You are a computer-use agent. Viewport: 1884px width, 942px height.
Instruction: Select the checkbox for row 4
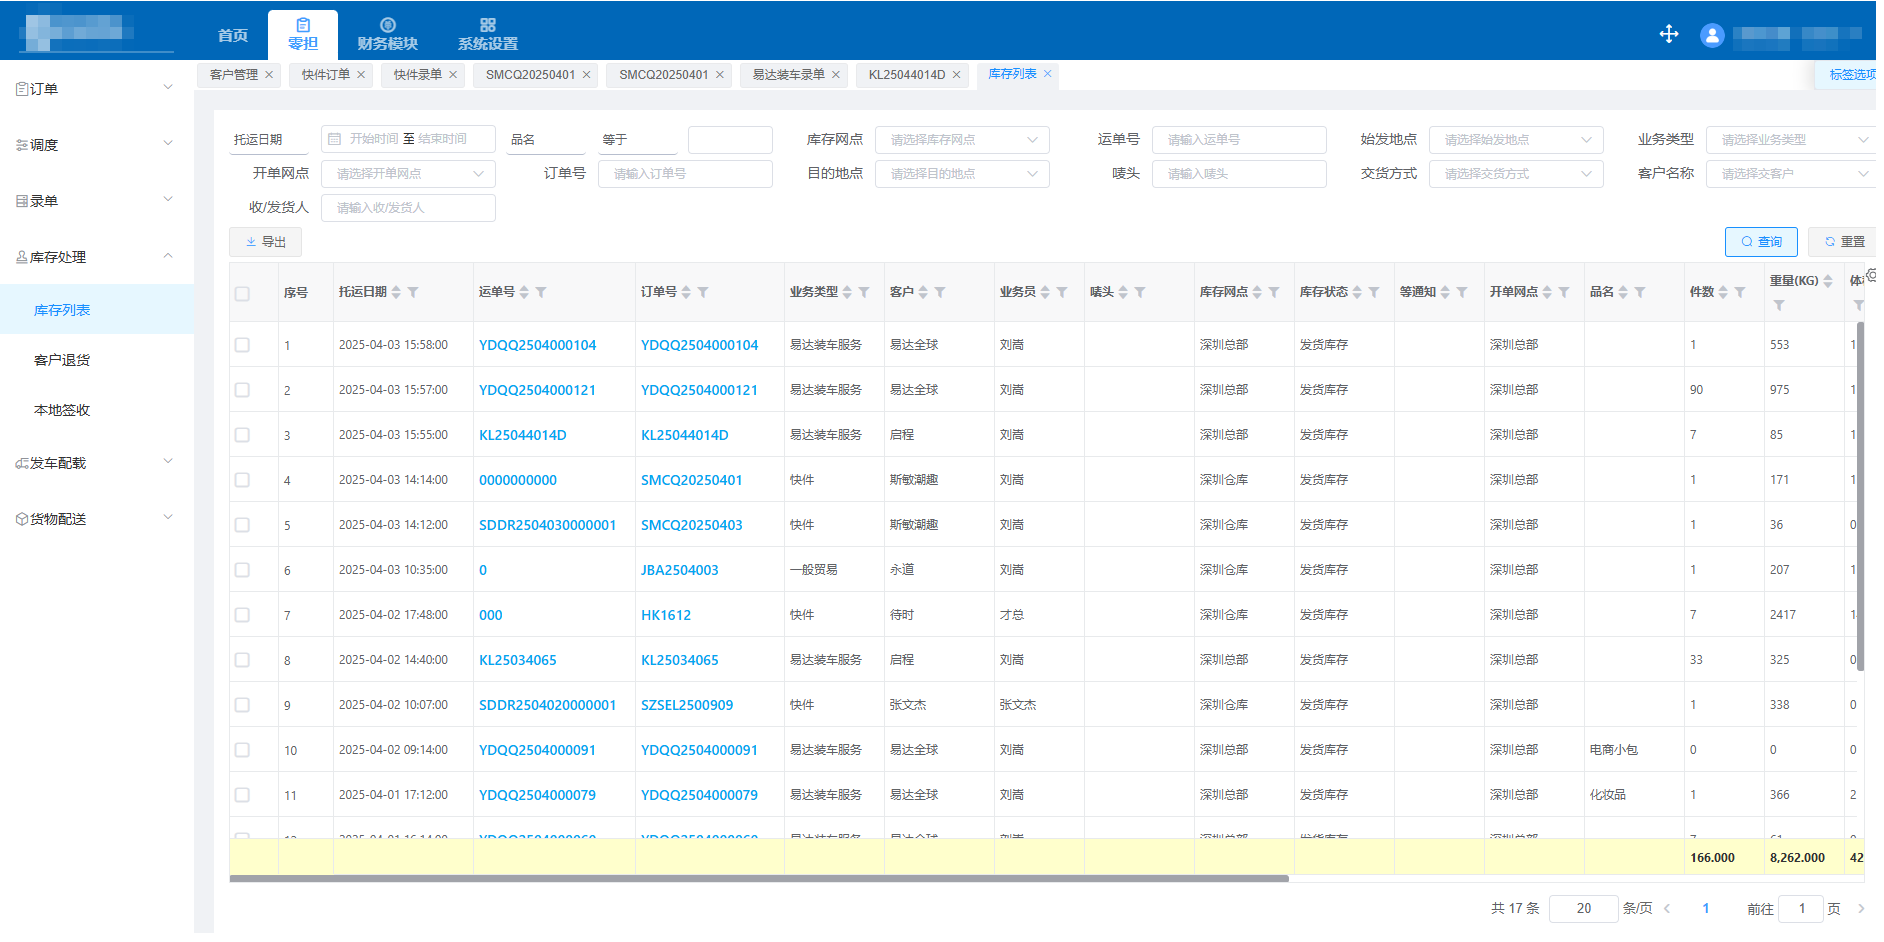(242, 480)
